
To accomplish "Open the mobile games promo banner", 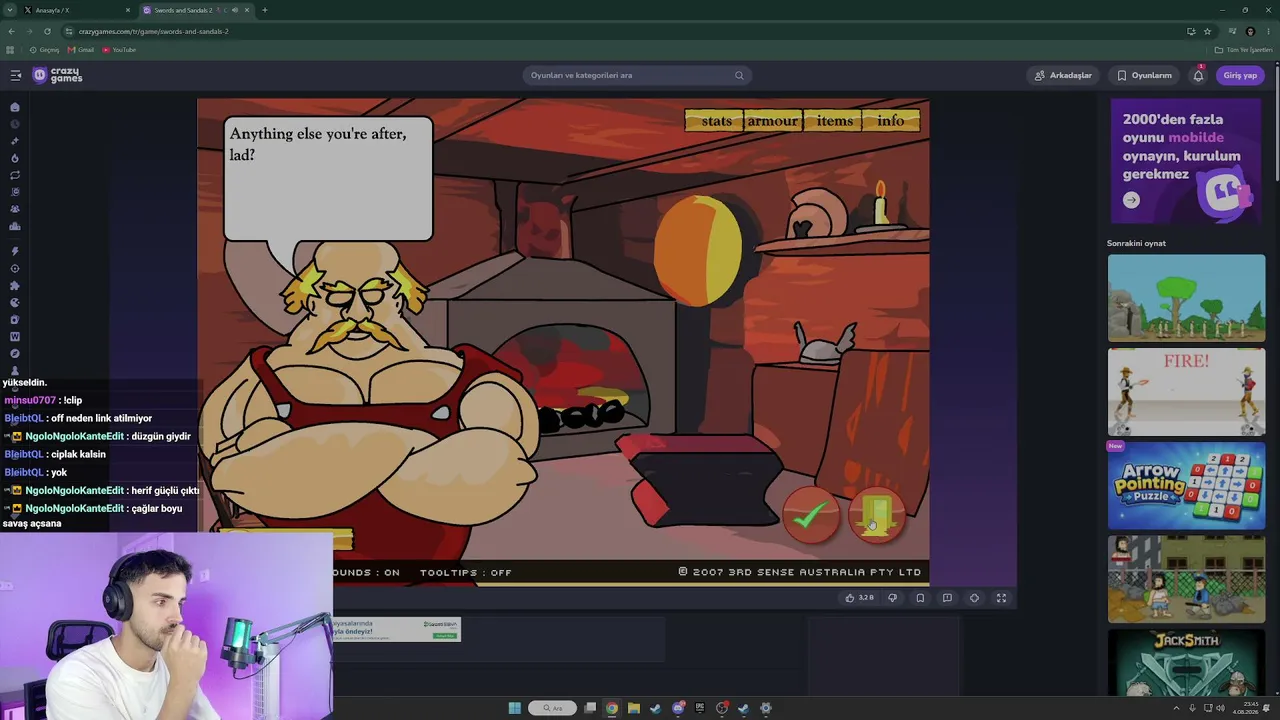I will pos(1186,160).
